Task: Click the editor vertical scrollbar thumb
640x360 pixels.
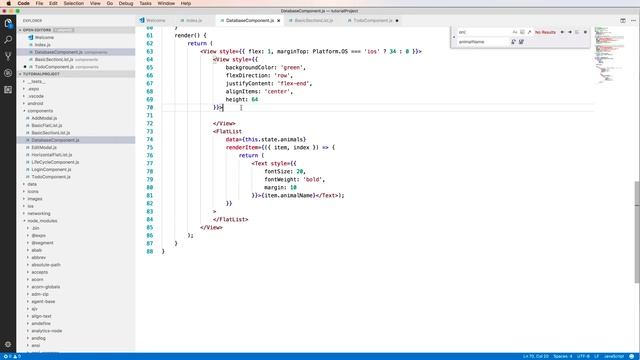Action: (637, 232)
